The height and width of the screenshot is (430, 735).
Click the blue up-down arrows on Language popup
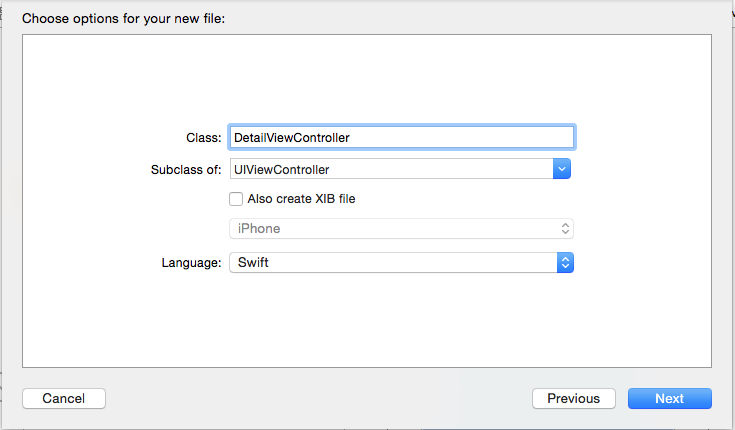pos(565,263)
